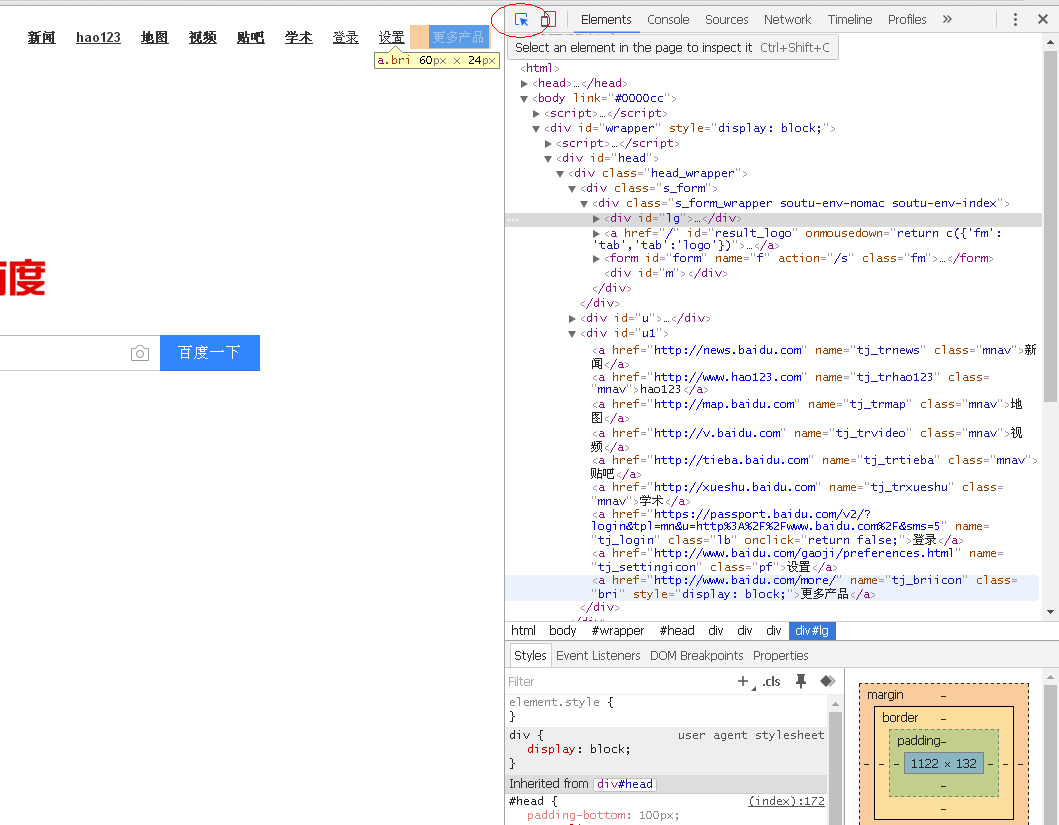The image size is (1059, 825).
Task: Click the 登录 login link
Action: click(x=346, y=37)
